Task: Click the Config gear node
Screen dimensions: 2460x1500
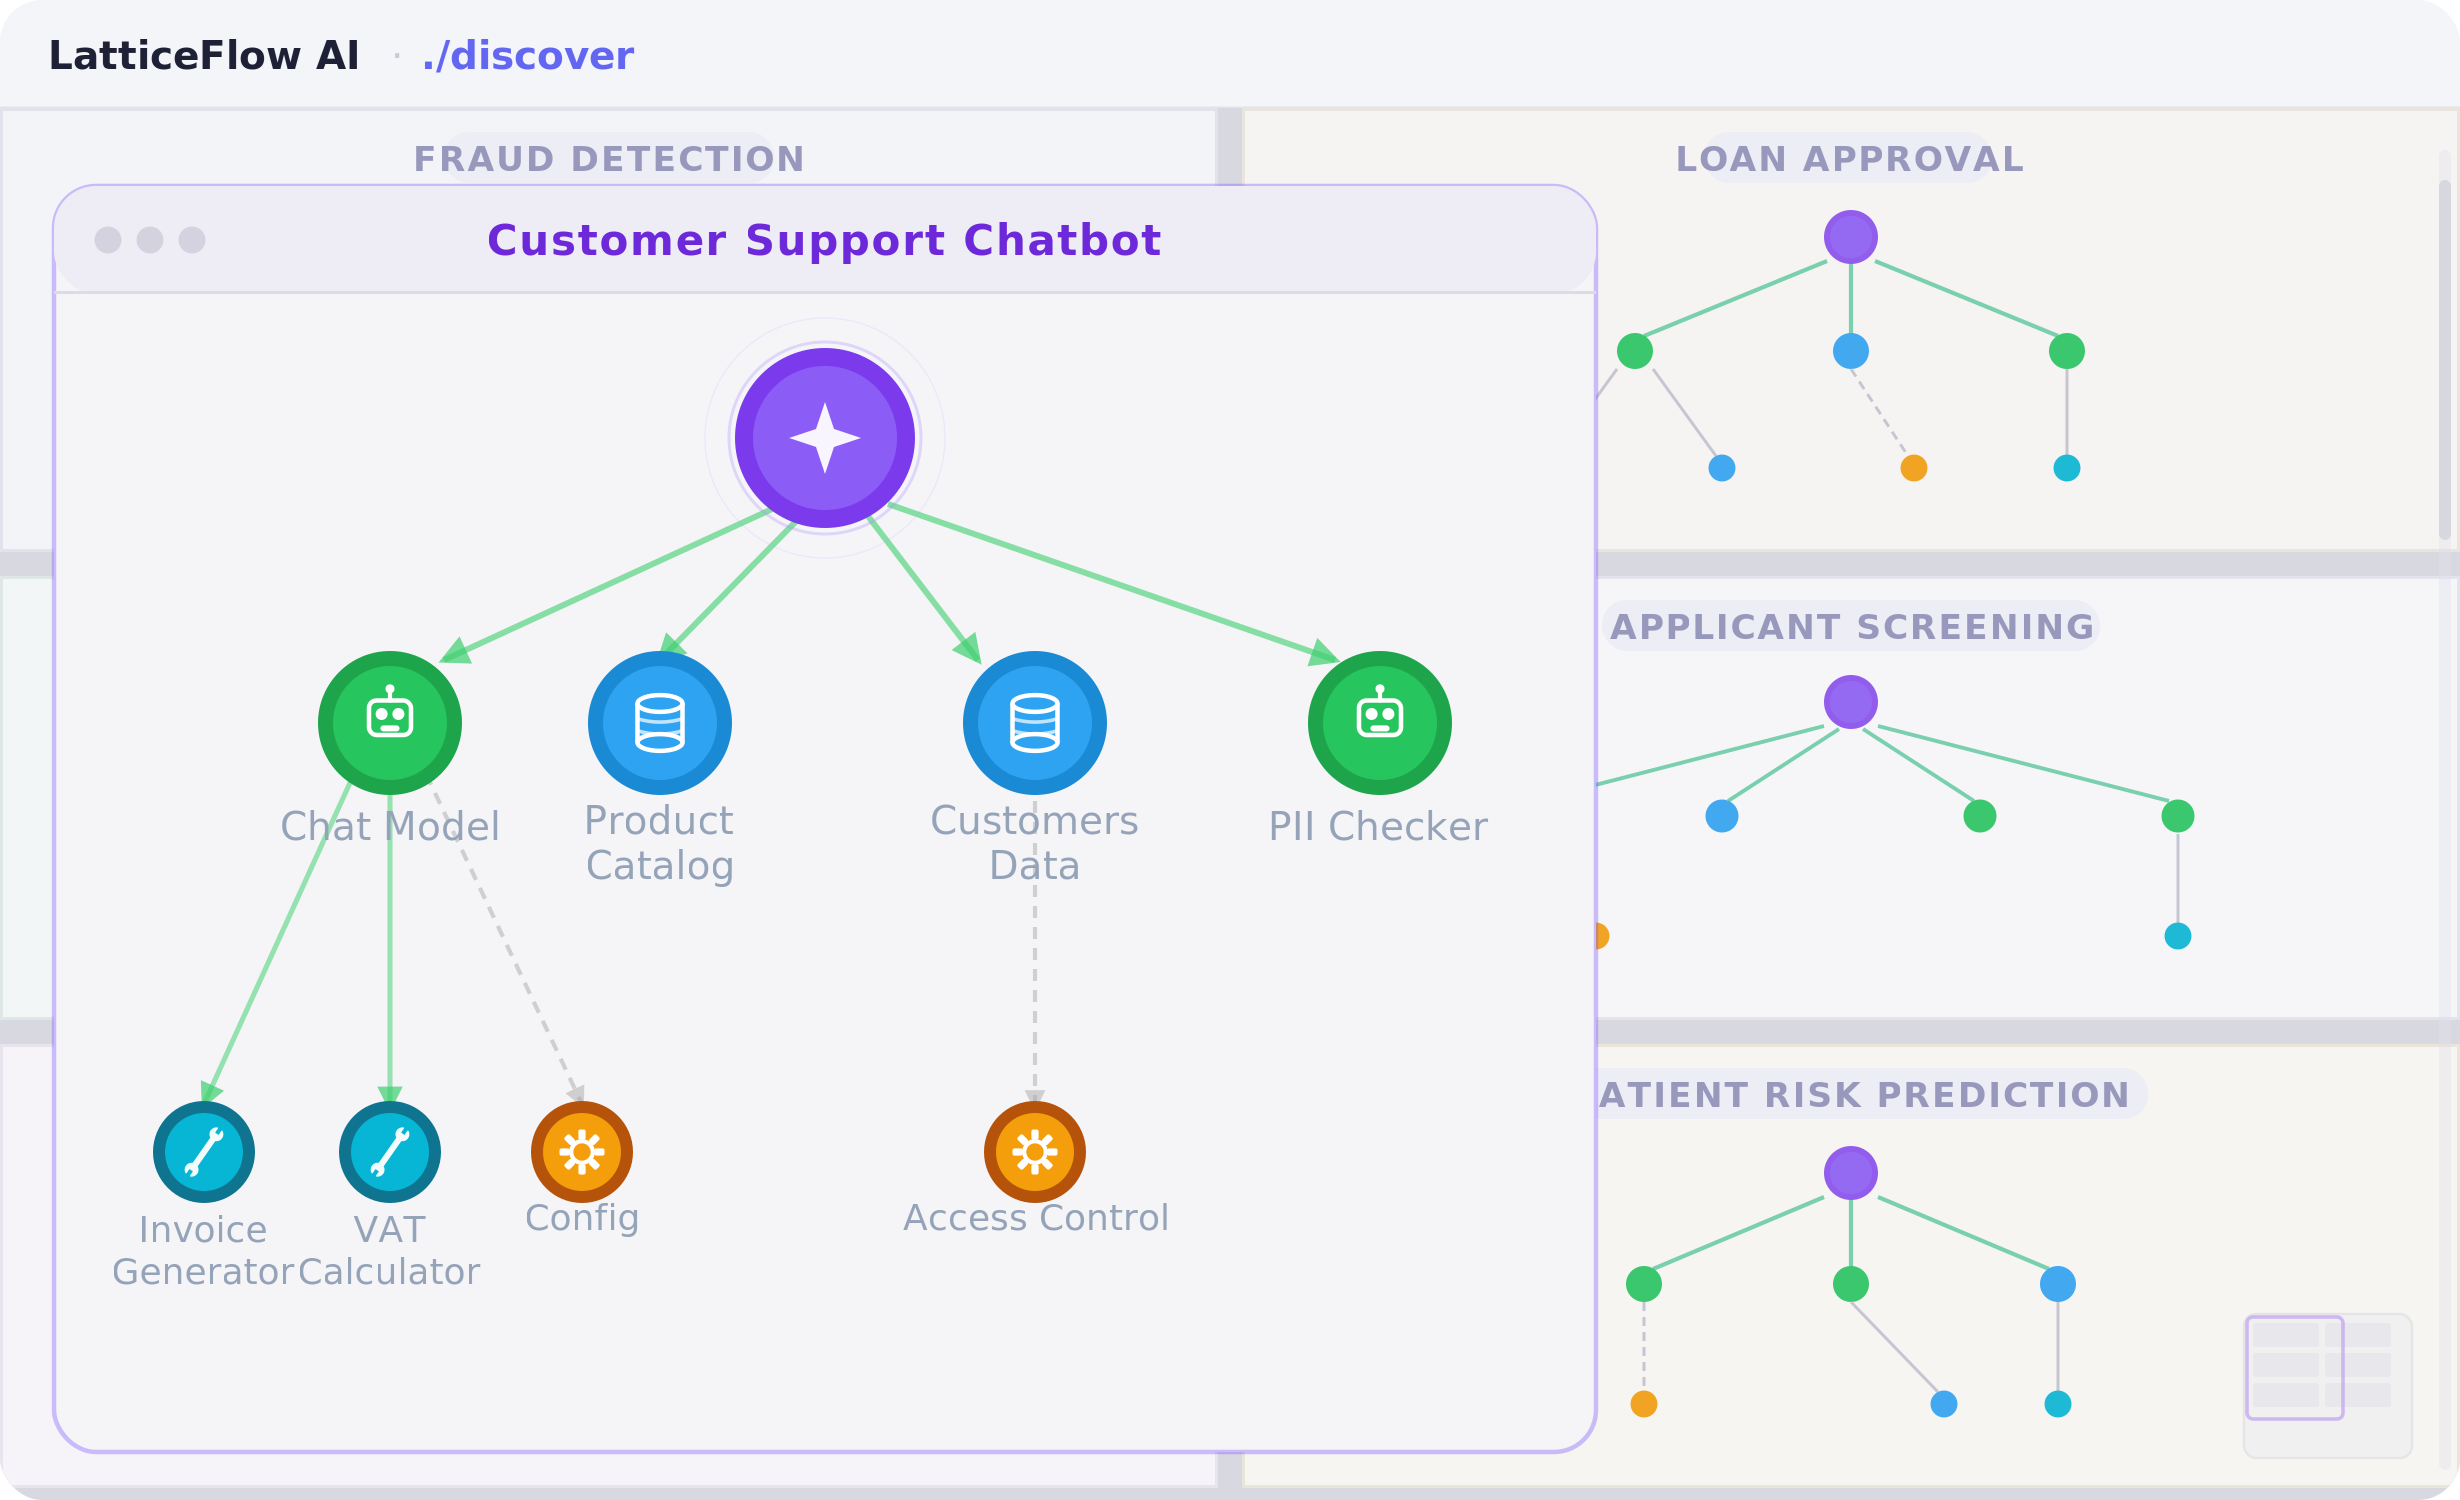Action: tap(582, 1152)
